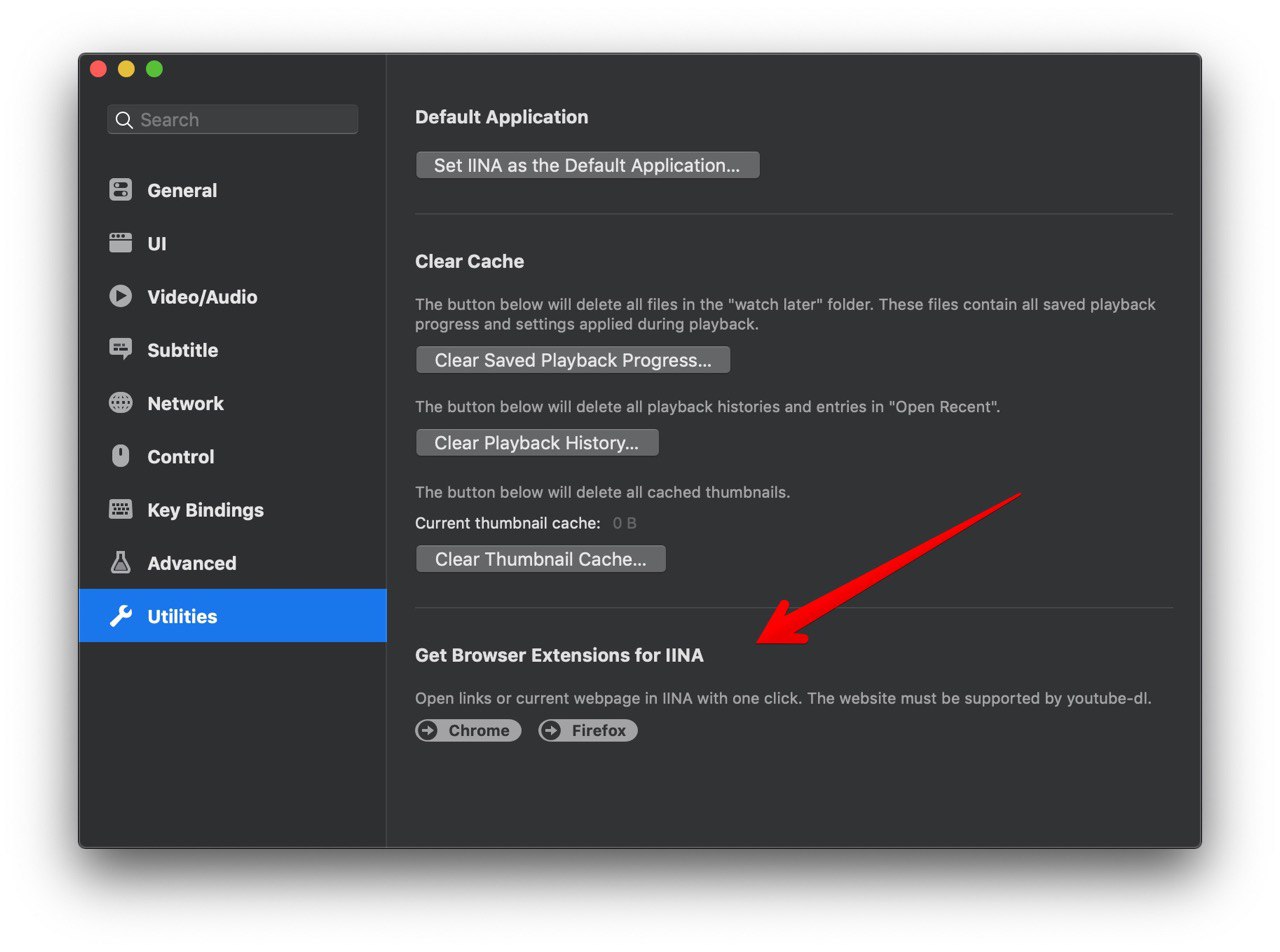Select the Utilities tab label
The image size is (1280, 952).
point(182,616)
